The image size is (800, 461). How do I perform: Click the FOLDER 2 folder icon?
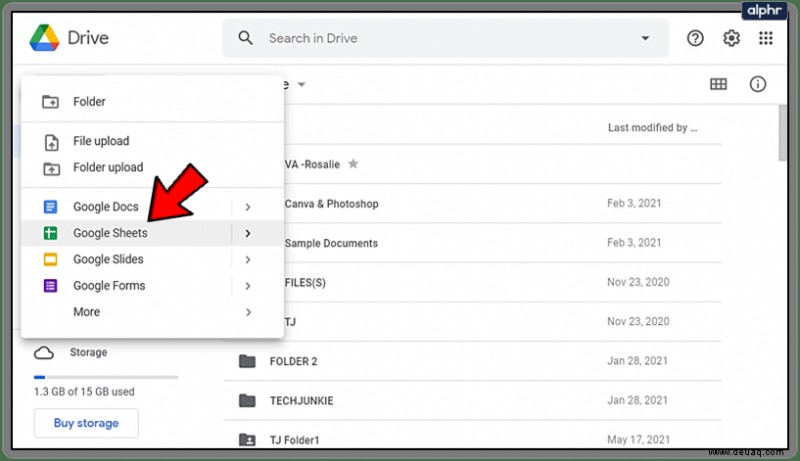coord(247,361)
